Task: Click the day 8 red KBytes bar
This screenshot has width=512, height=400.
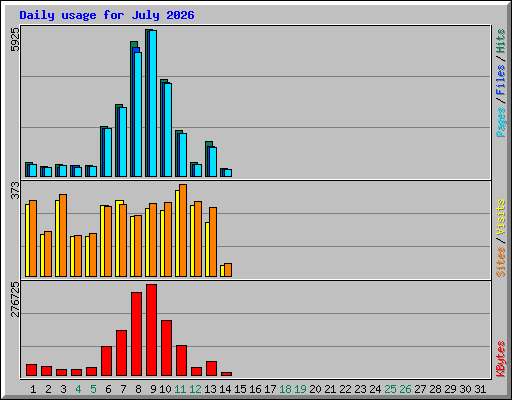Action: click(x=136, y=334)
